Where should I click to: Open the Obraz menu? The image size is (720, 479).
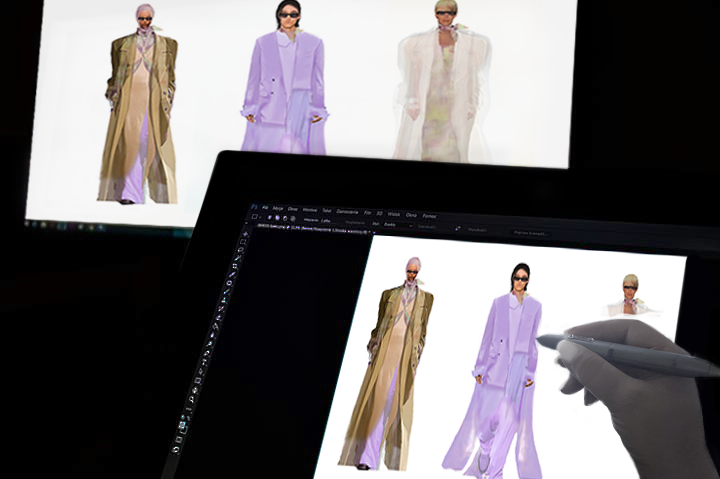(x=292, y=209)
